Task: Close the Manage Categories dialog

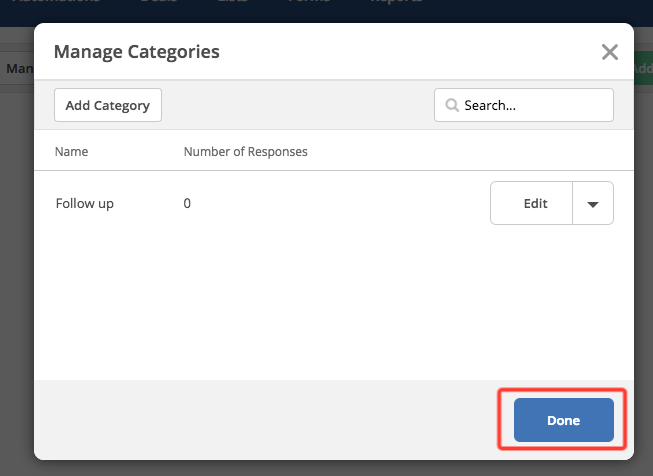Action: (609, 52)
